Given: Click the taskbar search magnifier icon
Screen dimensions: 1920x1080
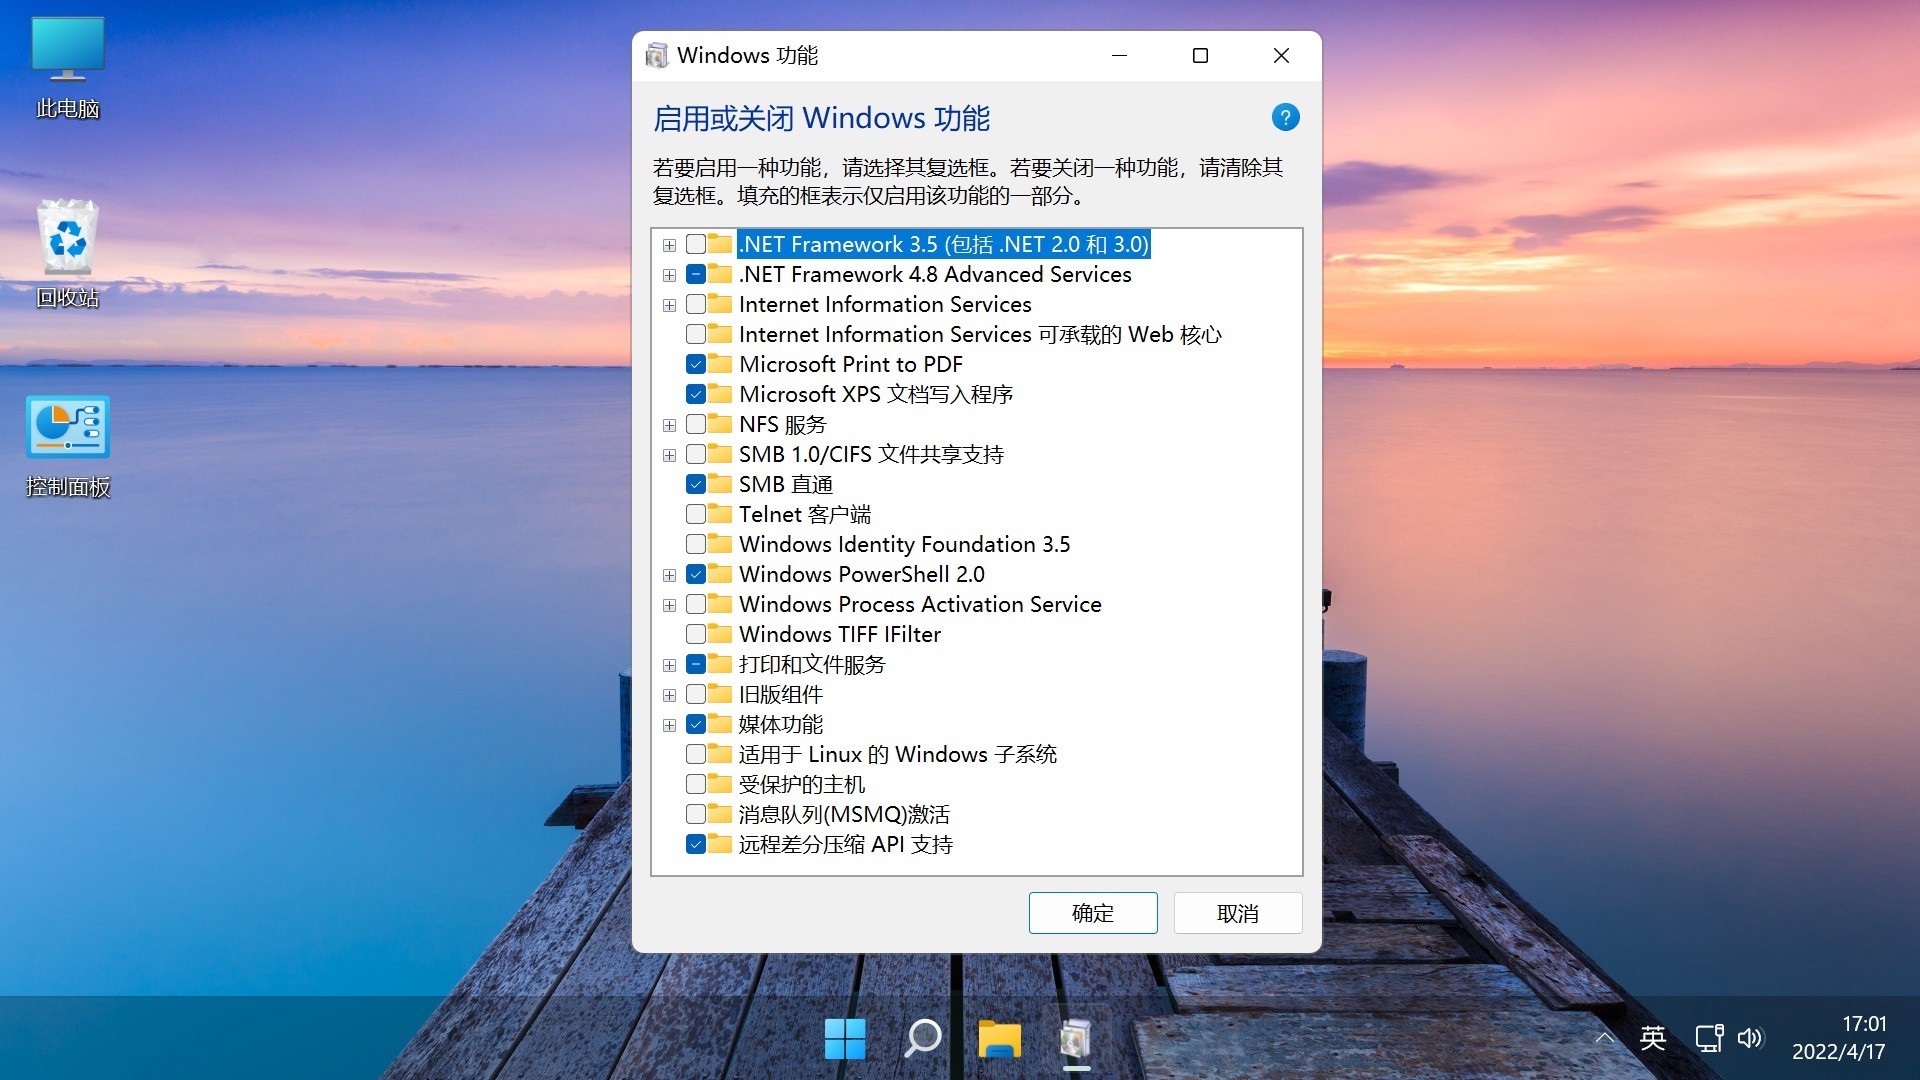Looking at the screenshot, I should (x=922, y=1039).
